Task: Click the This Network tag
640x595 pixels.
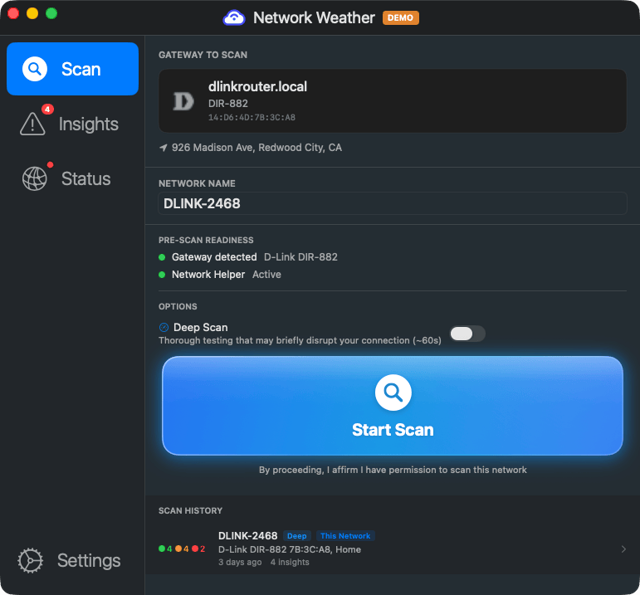Action: point(345,536)
